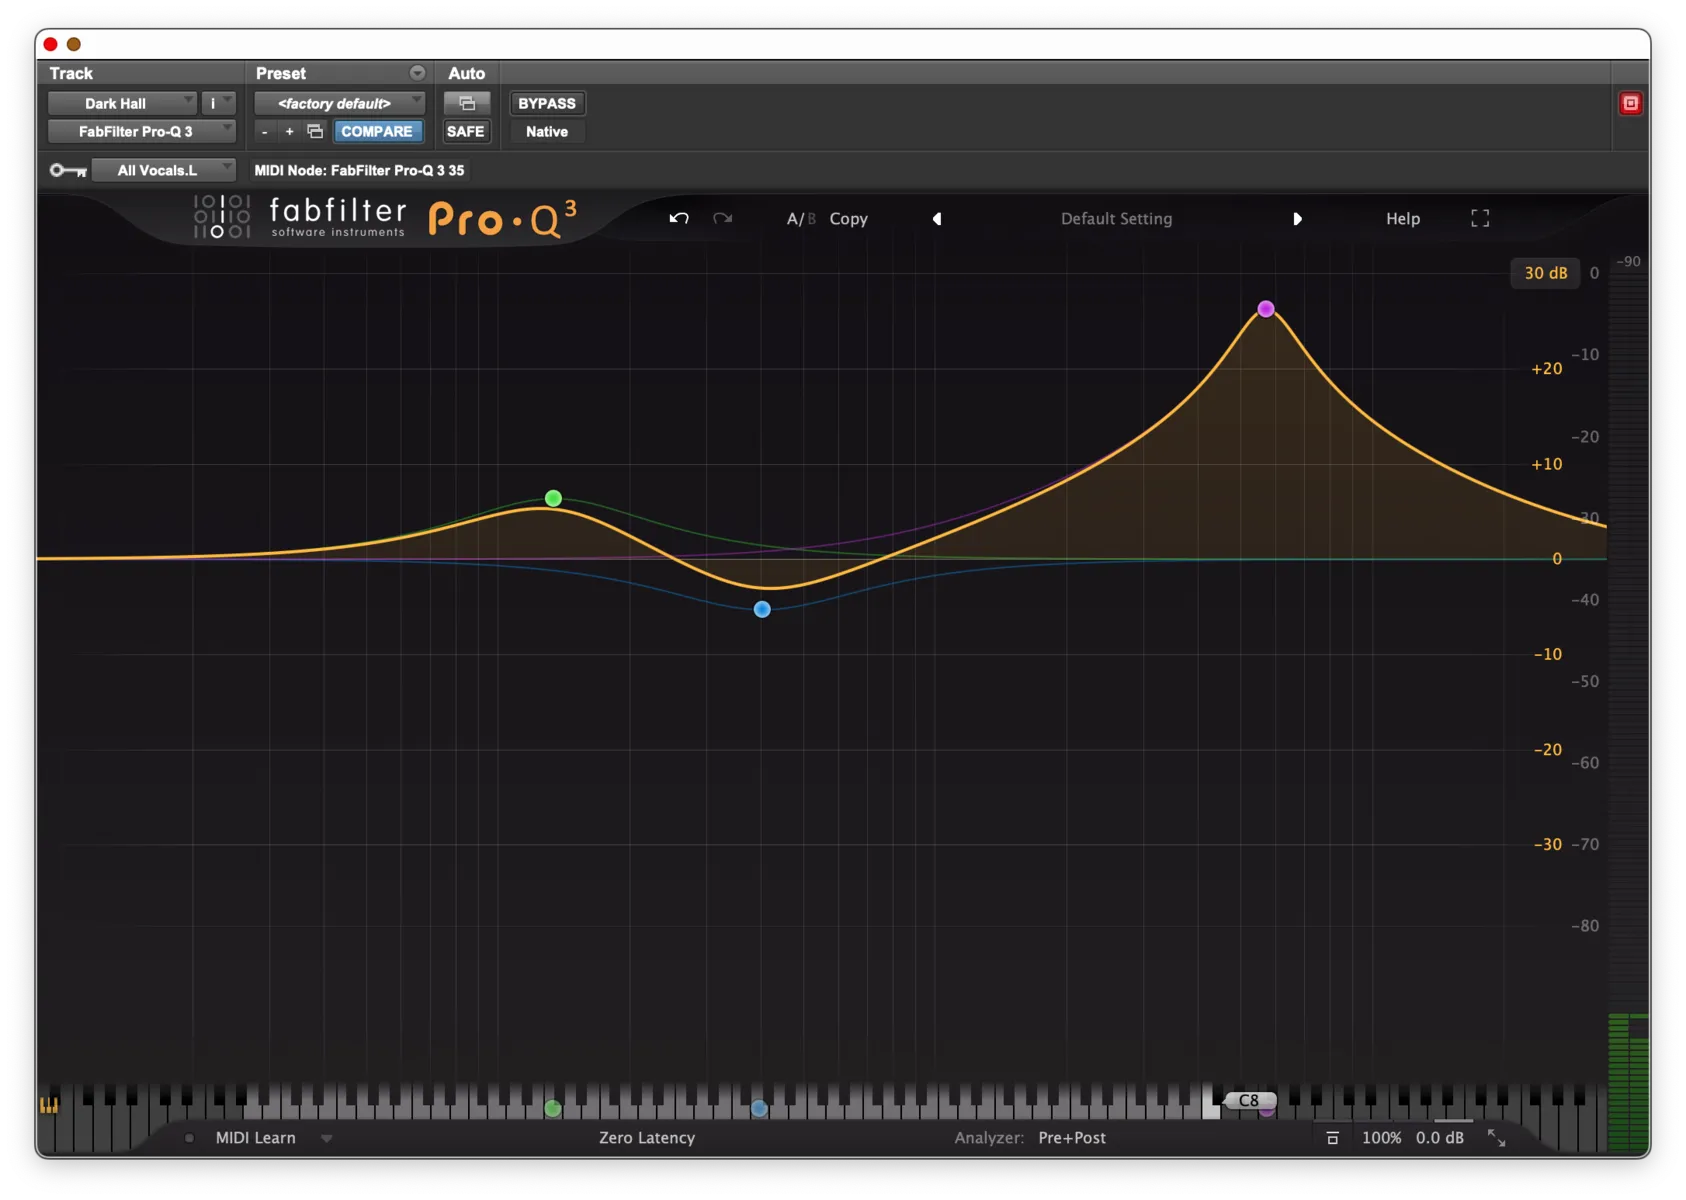Click the blue band marker on piano roll
Screen dimensions: 1686x1200
tap(759, 1108)
